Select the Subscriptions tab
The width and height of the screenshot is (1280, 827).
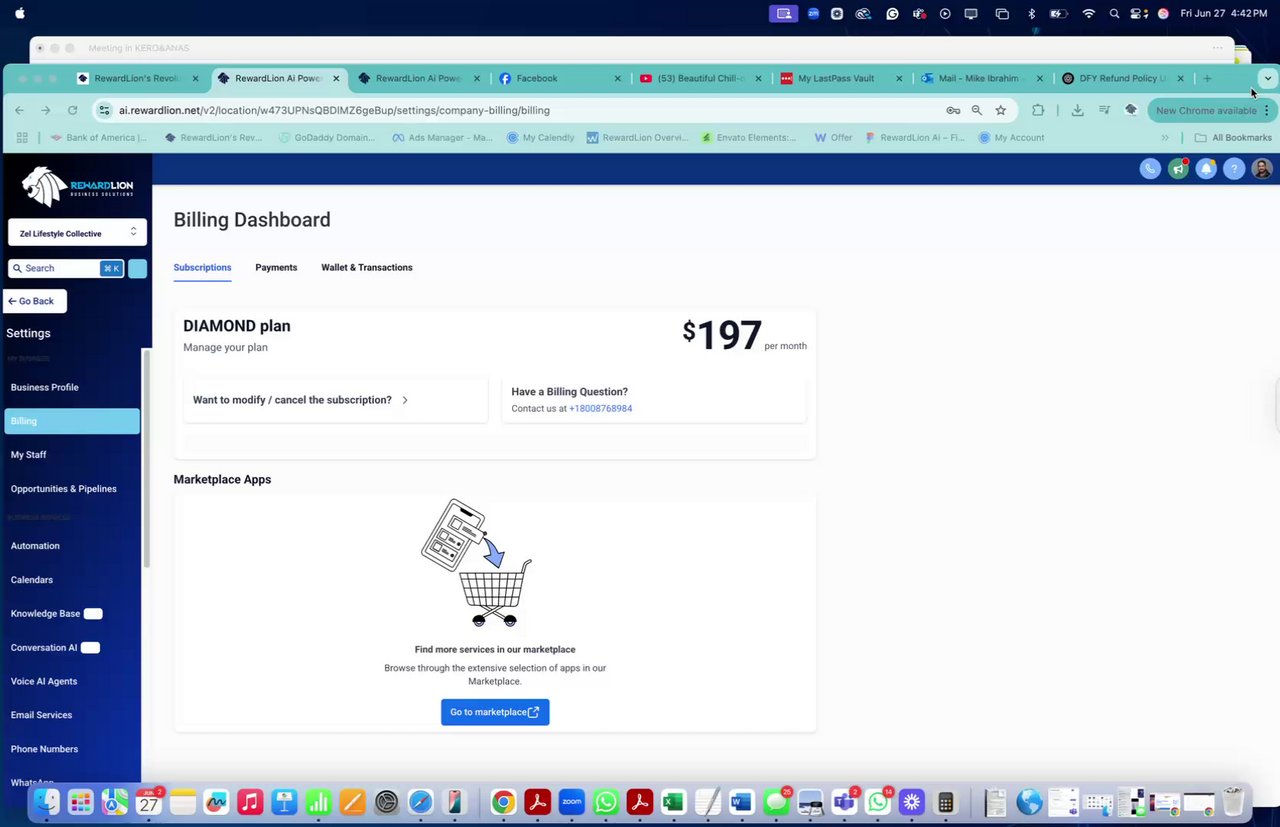(202, 268)
